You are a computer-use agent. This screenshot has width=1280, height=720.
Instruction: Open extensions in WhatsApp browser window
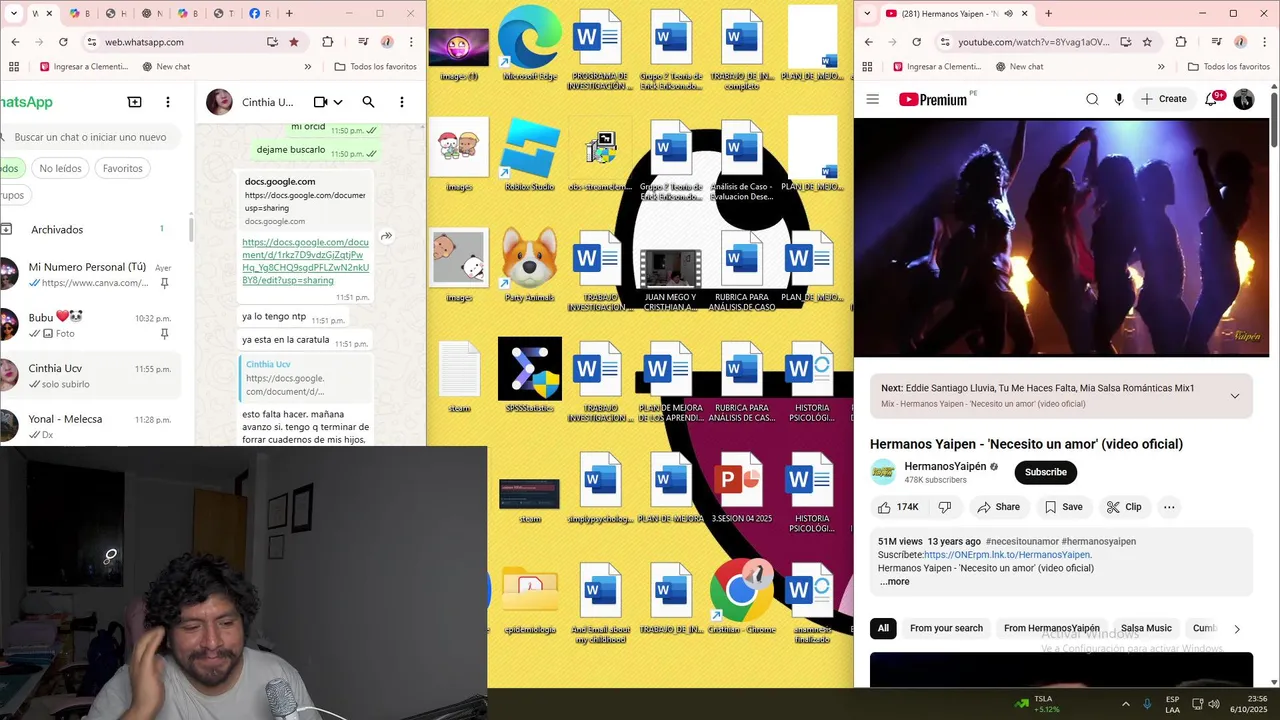pos(327,42)
